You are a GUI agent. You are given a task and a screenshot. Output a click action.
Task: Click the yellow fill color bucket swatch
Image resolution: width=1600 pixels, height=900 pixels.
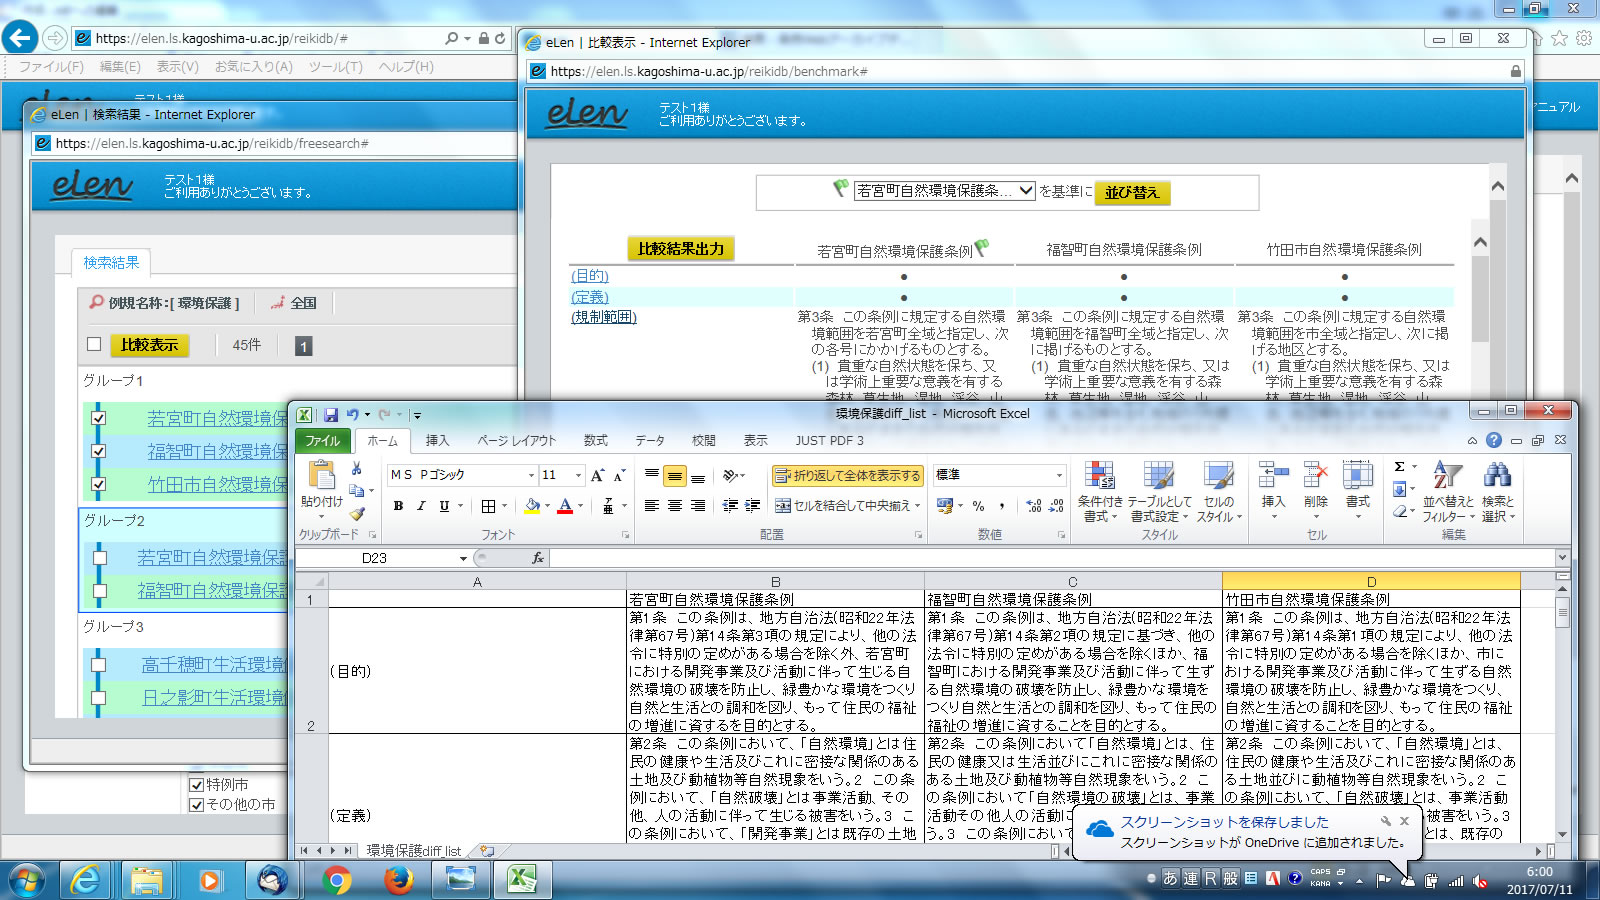(532, 506)
